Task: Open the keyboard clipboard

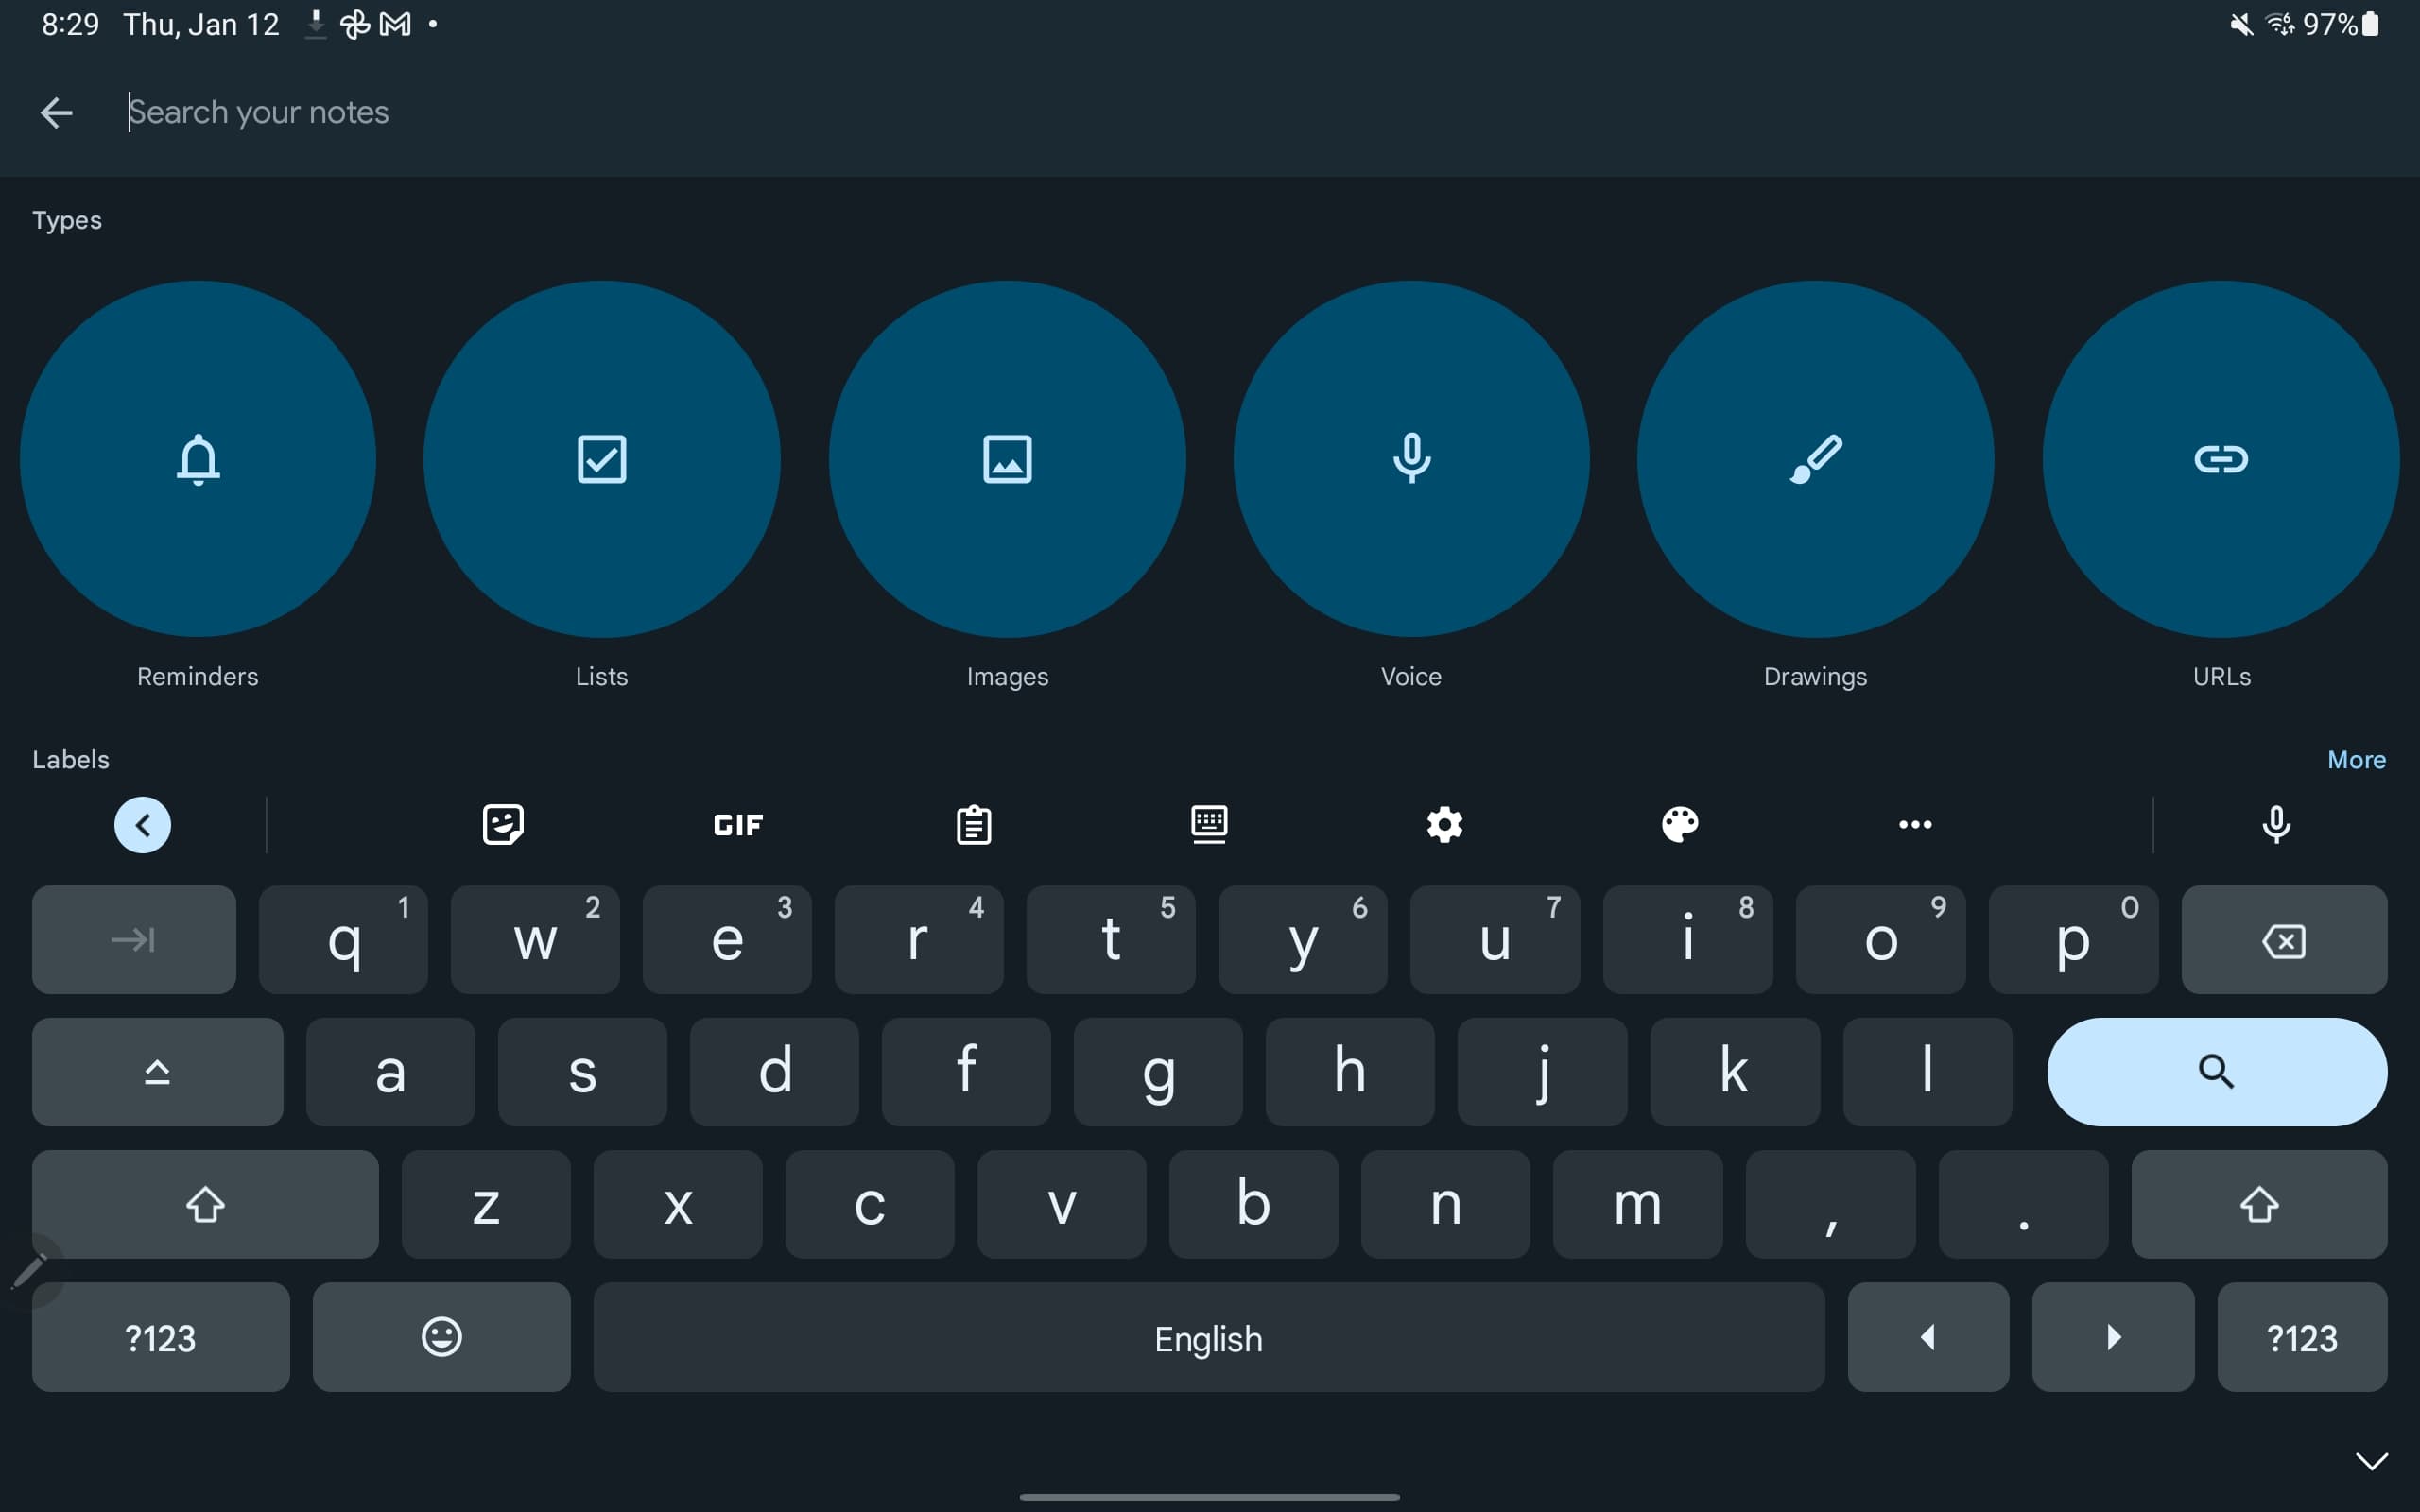Action: pos(973,825)
